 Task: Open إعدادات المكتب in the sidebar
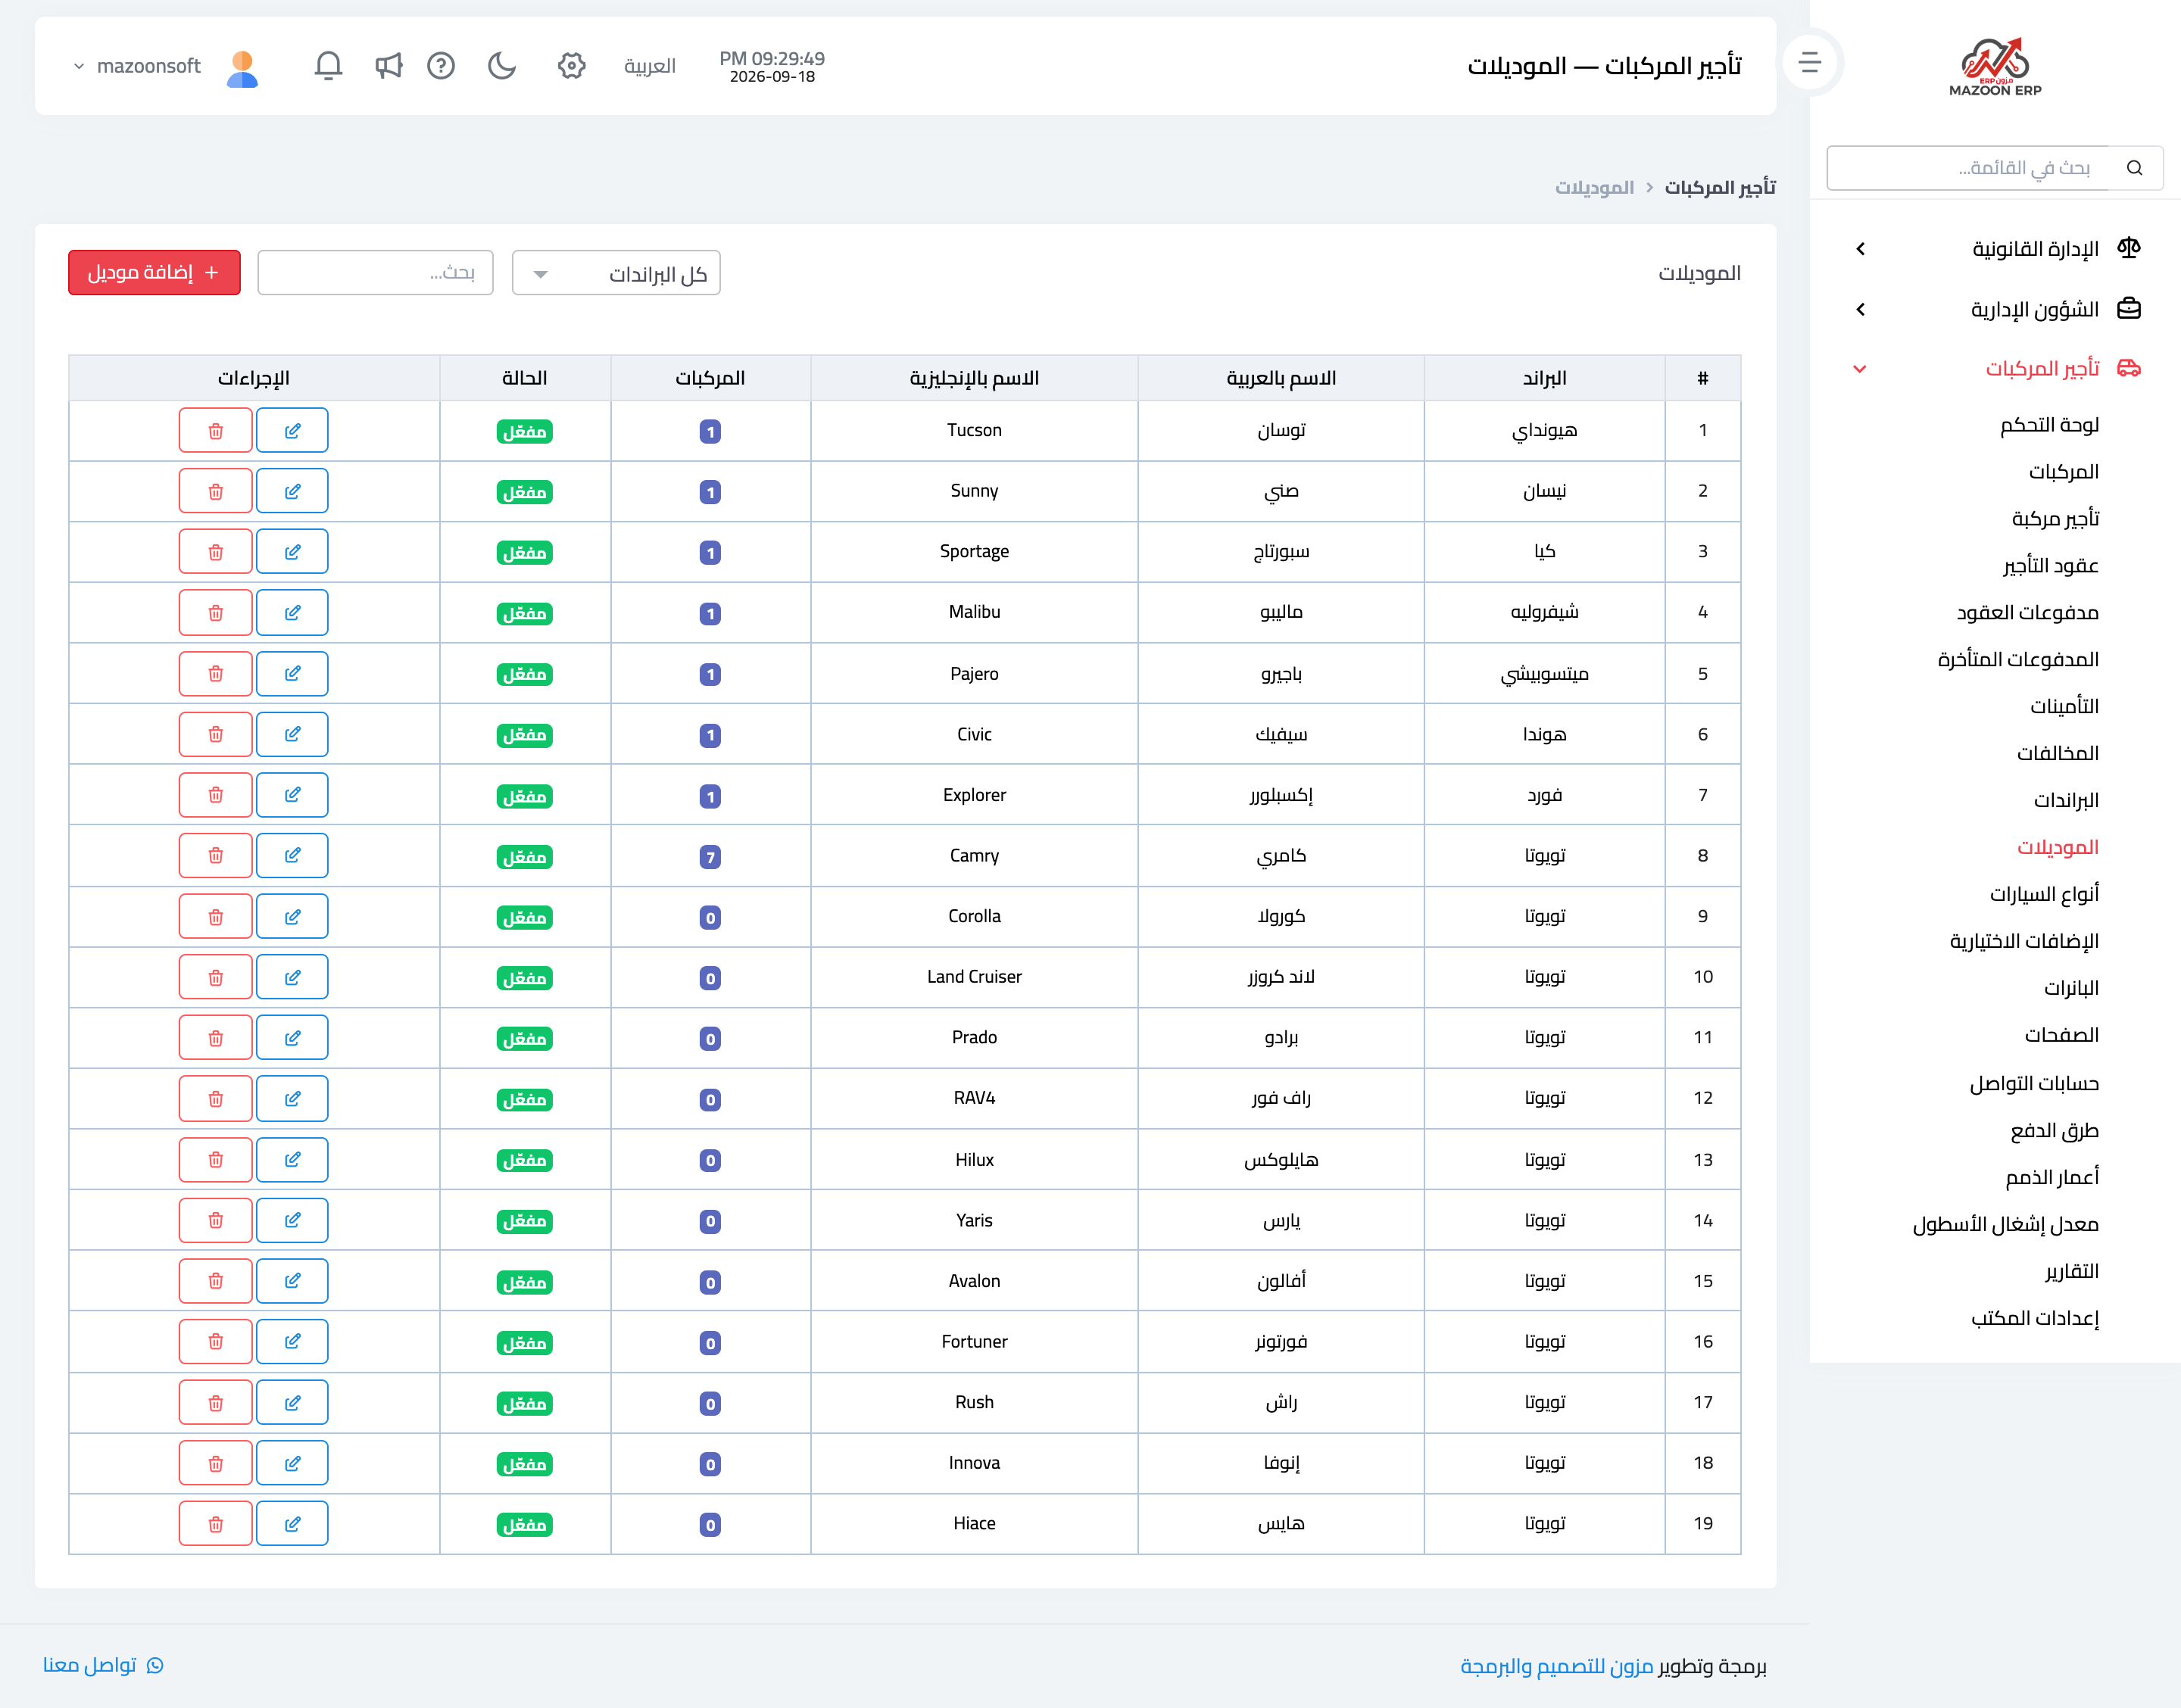click(x=2034, y=1318)
